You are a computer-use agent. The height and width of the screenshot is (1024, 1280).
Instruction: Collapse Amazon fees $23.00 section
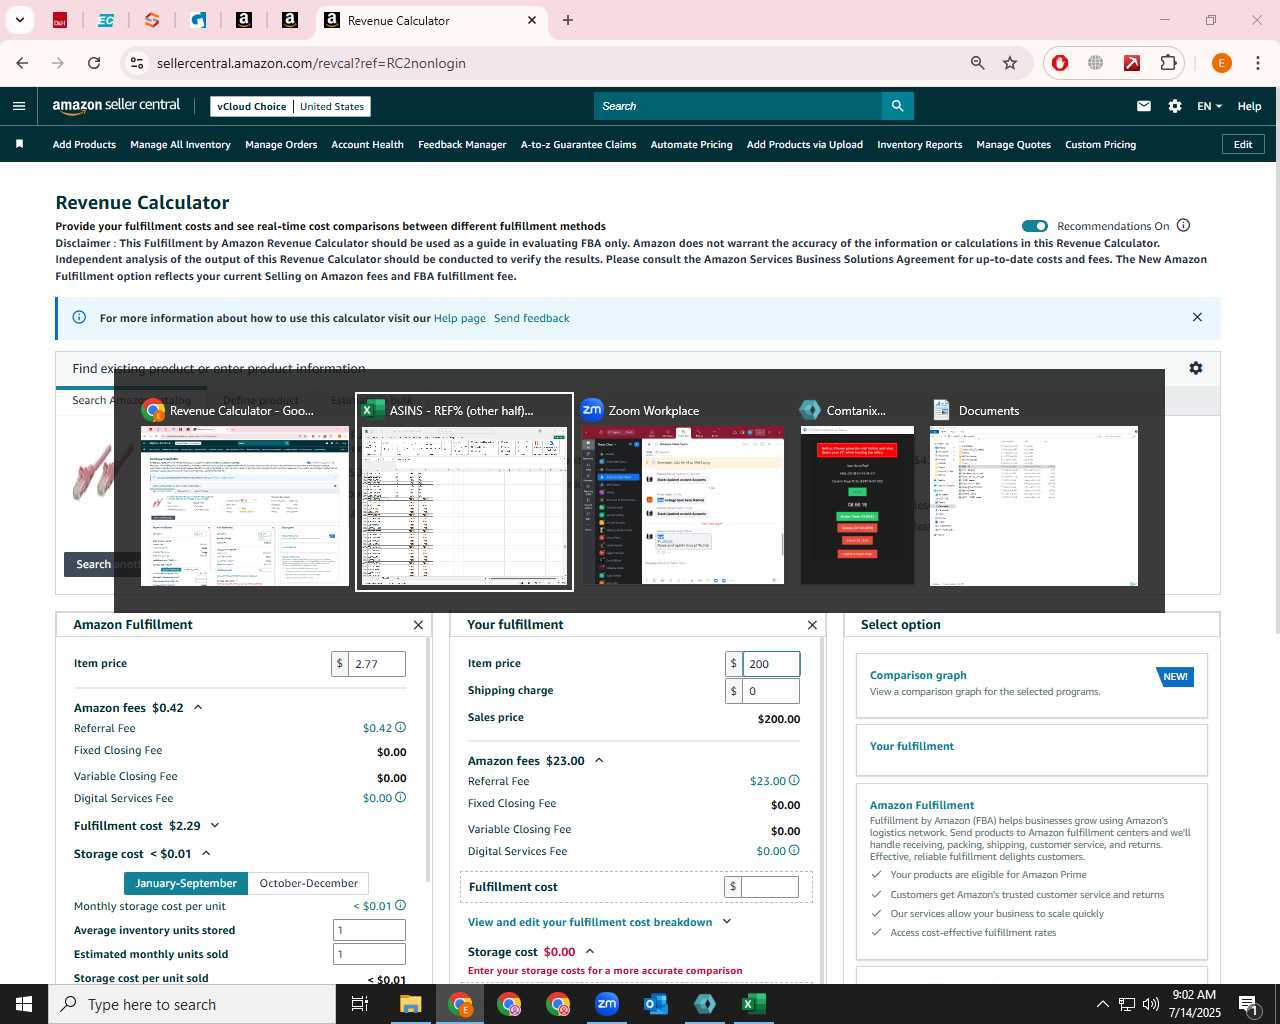599,761
